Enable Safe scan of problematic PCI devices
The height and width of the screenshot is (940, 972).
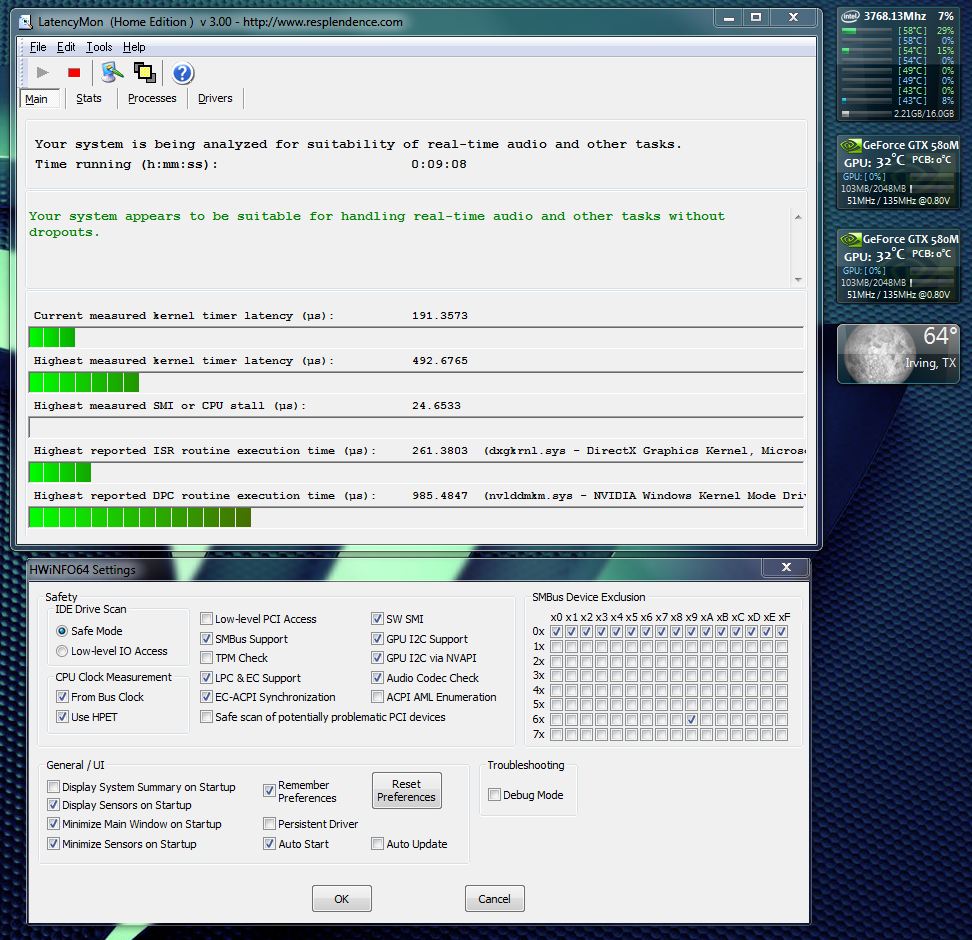[x=206, y=717]
